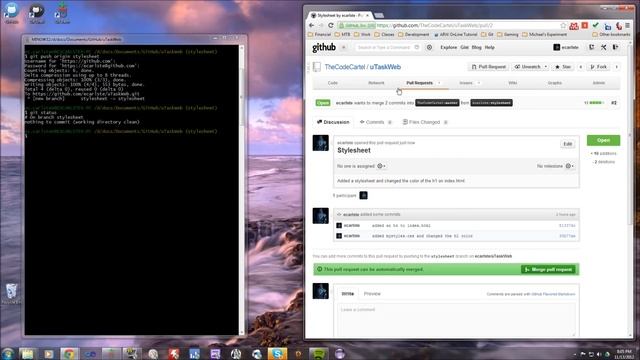This screenshot has width=640, height=360.
Task: Click the Merge pull request button
Action: (x=548, y=269)
